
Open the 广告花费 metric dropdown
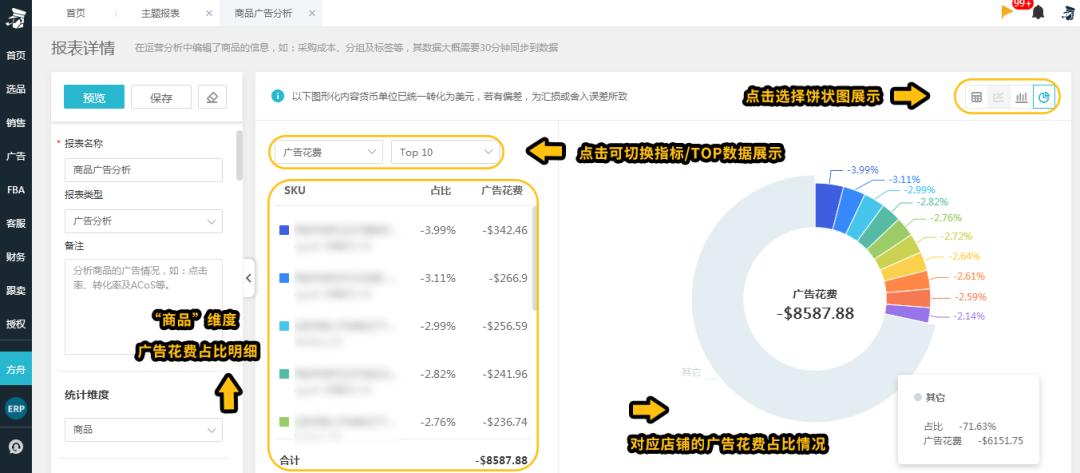(x=328, y=152)
